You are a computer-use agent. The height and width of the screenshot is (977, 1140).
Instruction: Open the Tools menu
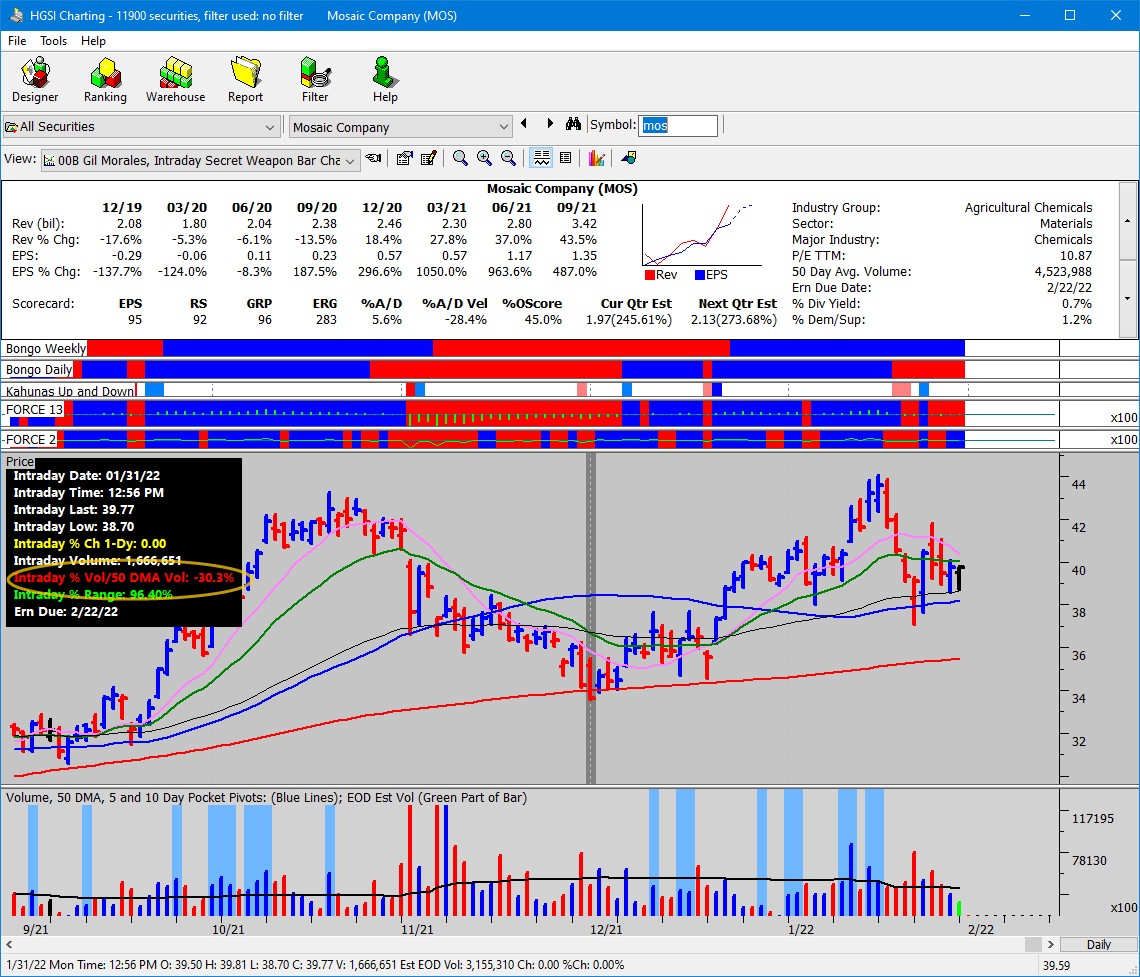coord(53,41)
